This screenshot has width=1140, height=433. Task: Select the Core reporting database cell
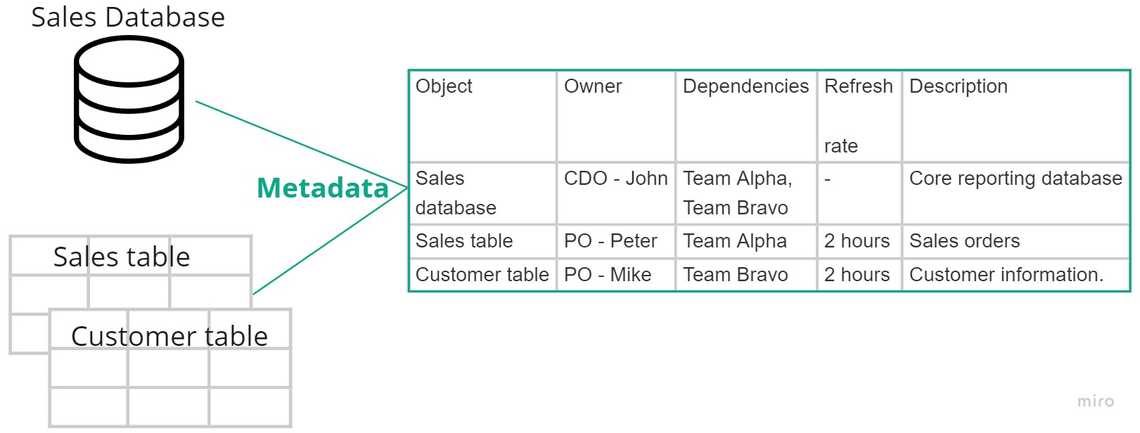(x=1016, y=193)
